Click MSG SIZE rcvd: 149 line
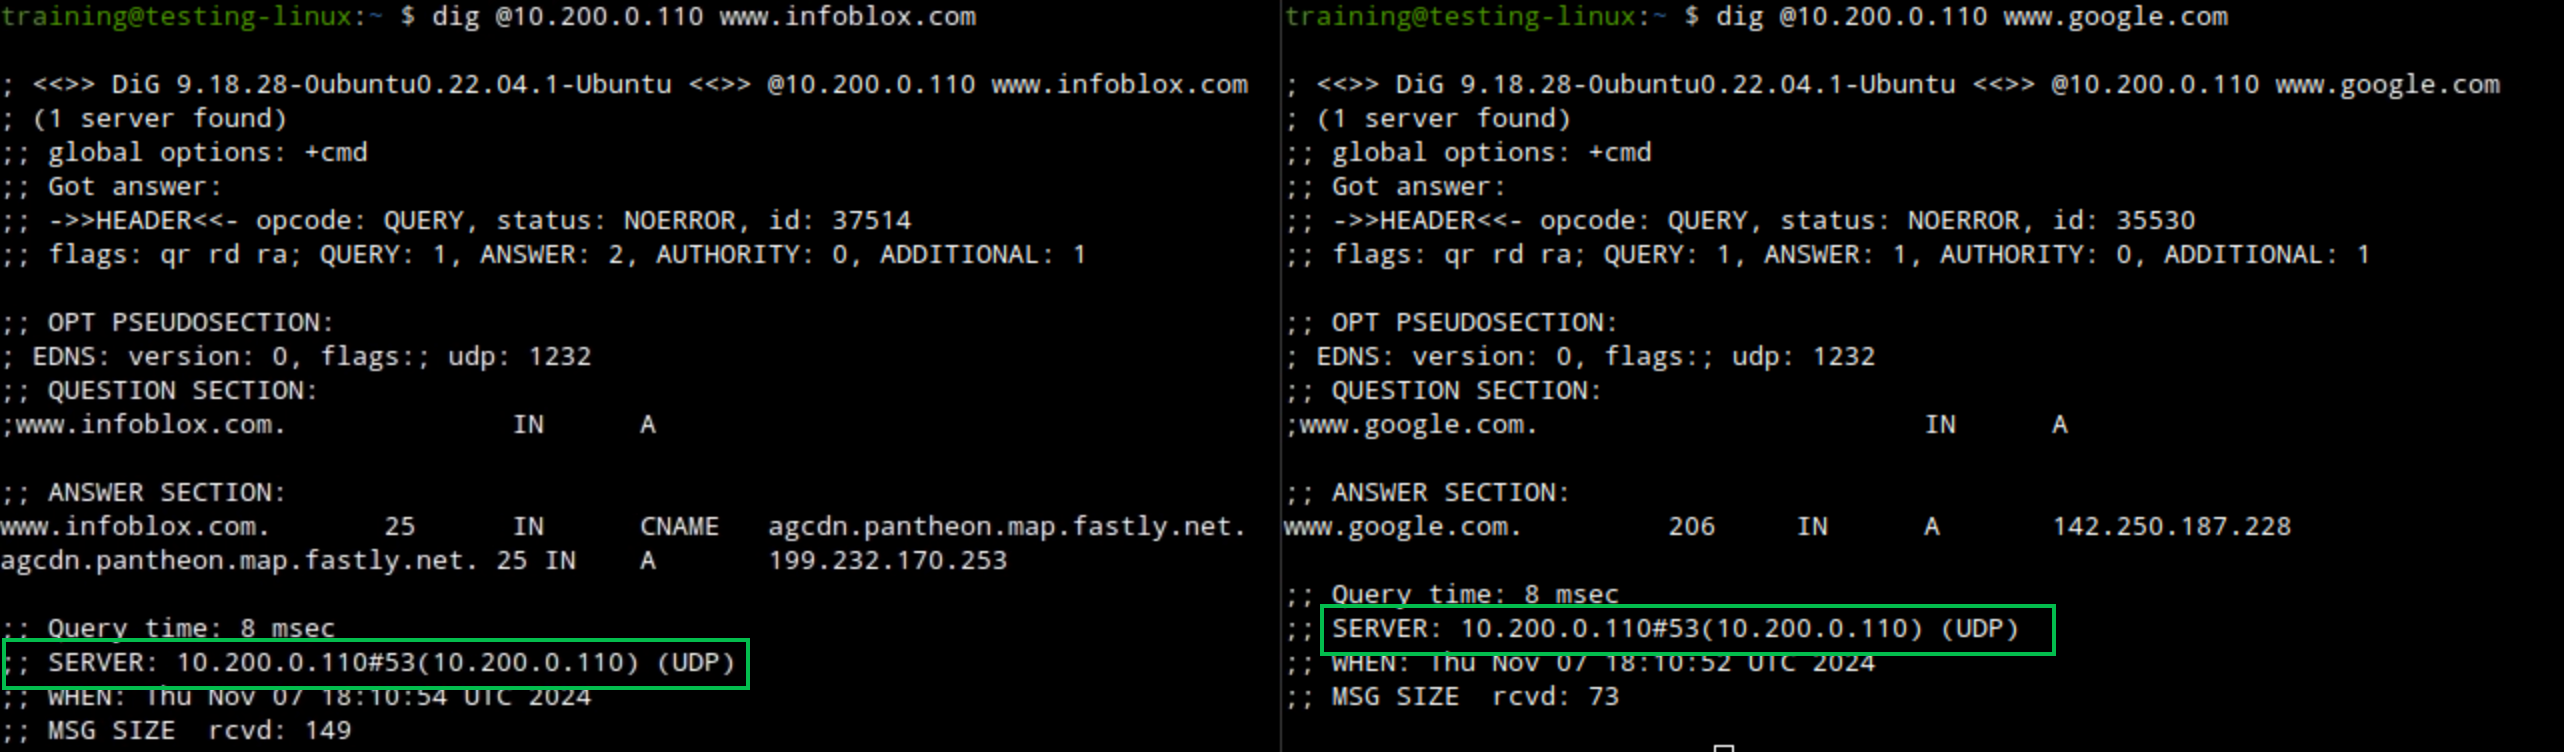The height and width of the screenshot is (752, 2564). tap(198, 731)
